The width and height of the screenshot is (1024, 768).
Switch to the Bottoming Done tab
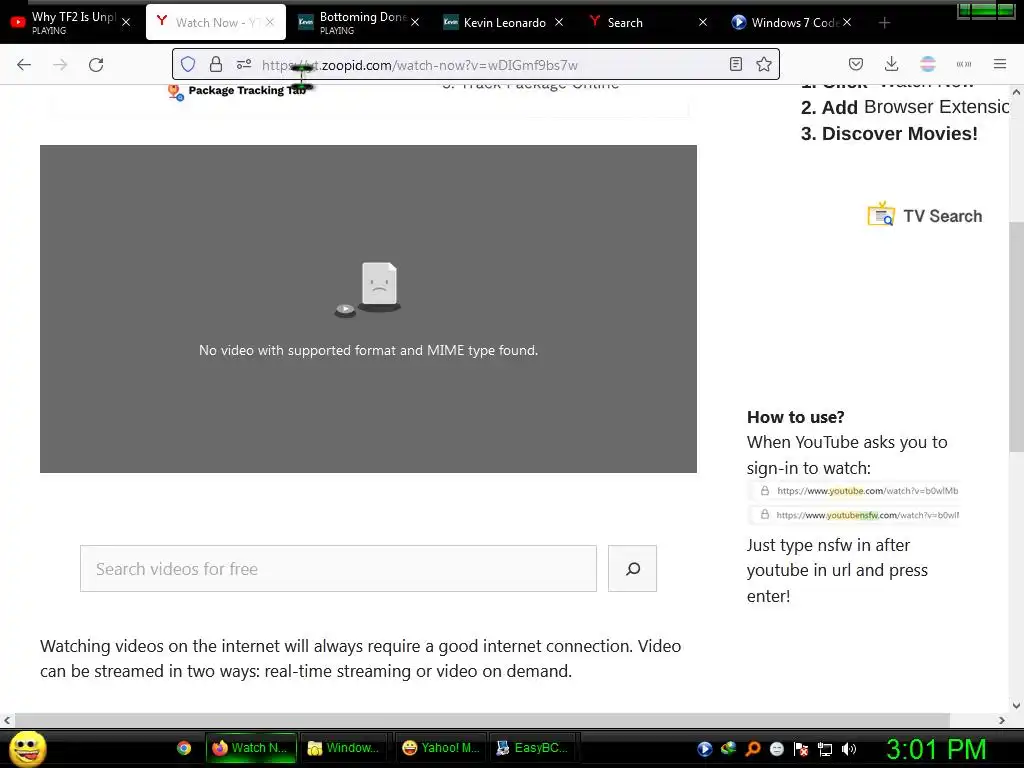(358, 22)
